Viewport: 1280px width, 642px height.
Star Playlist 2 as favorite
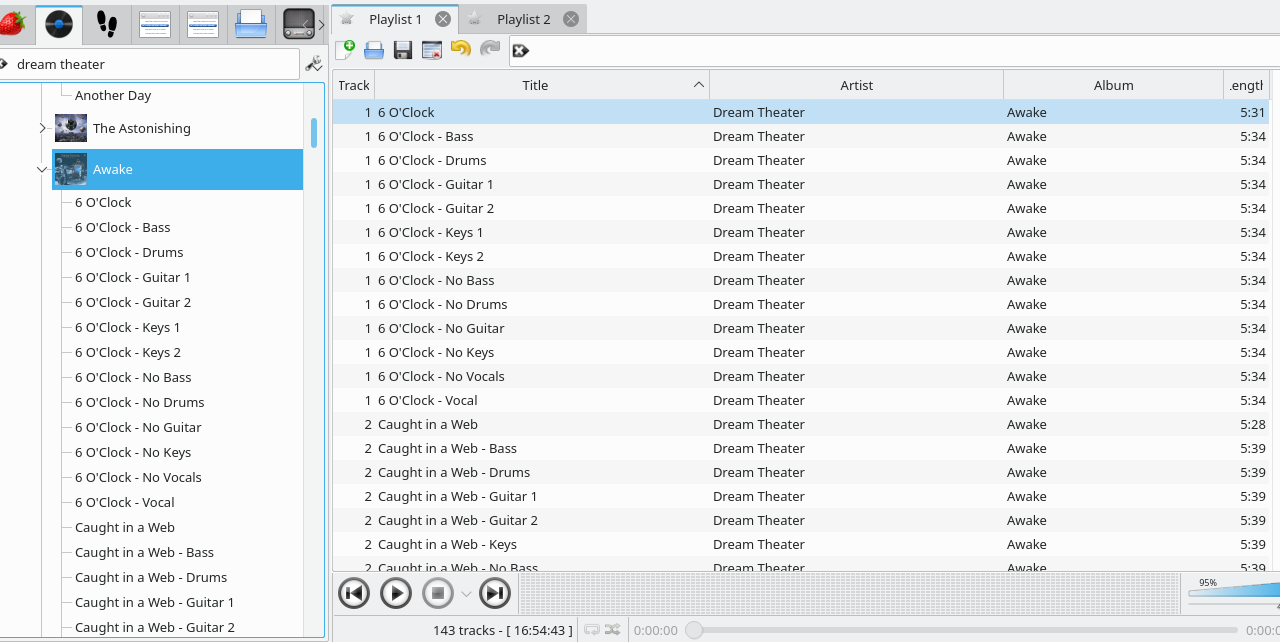tap(474, 18)
